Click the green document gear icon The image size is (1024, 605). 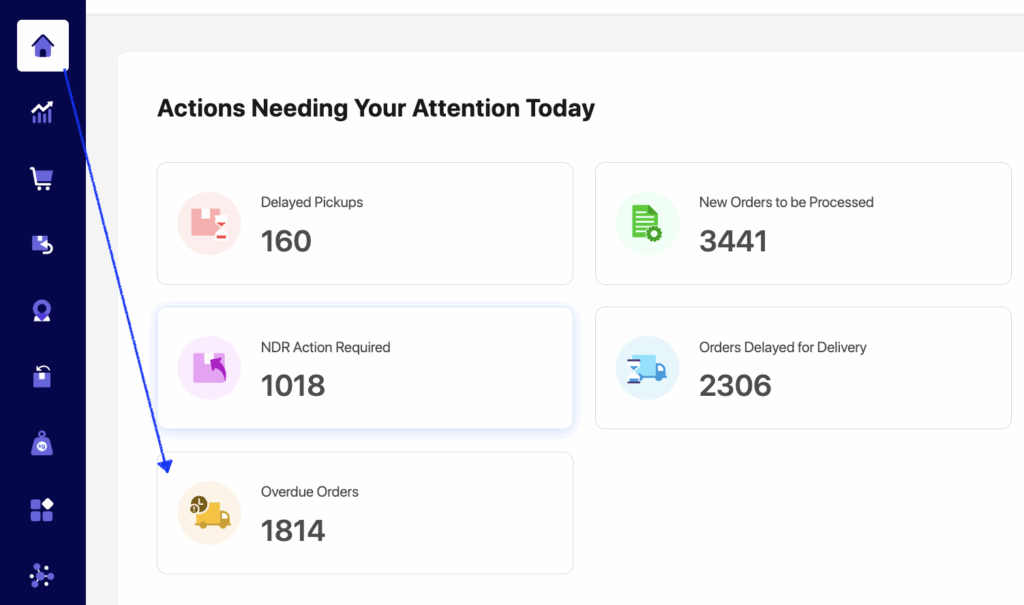point(647,223)
